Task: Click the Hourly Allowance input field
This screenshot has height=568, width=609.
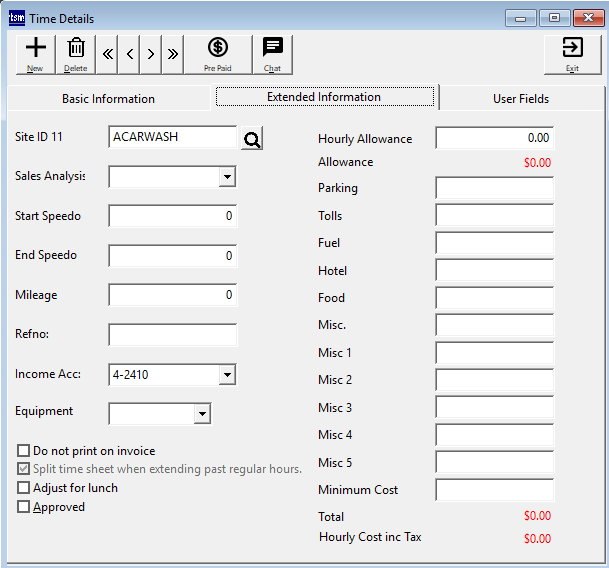Action: [x=494, y=139]
